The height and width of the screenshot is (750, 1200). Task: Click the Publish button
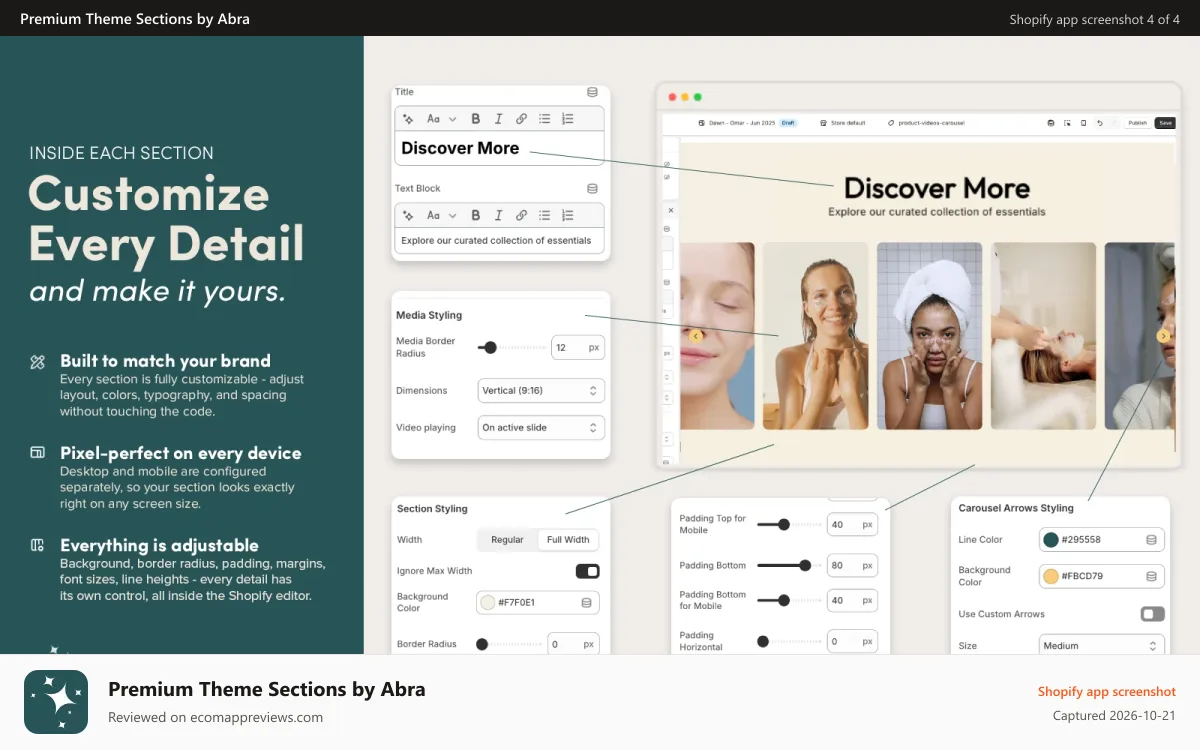1138,123
